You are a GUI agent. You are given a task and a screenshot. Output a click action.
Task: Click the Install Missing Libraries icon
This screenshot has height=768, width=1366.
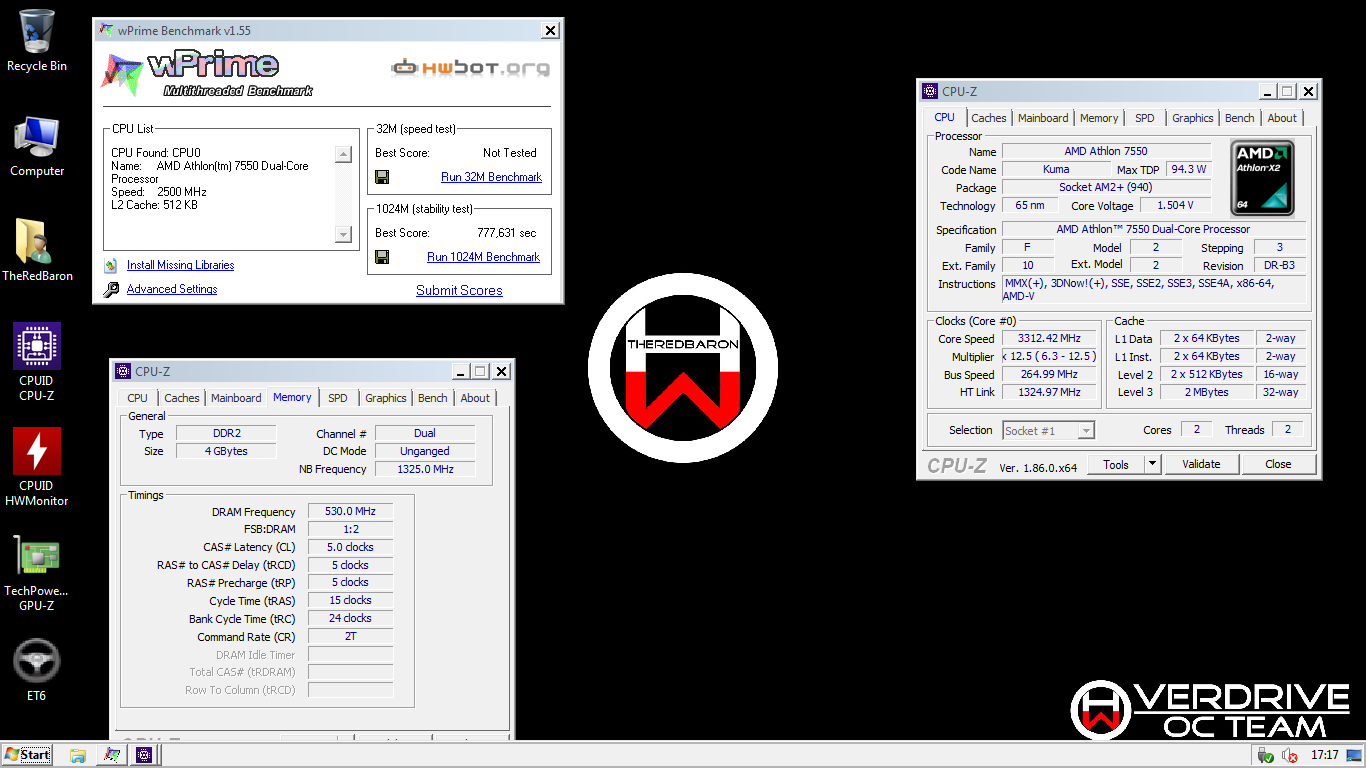[110, 266]
